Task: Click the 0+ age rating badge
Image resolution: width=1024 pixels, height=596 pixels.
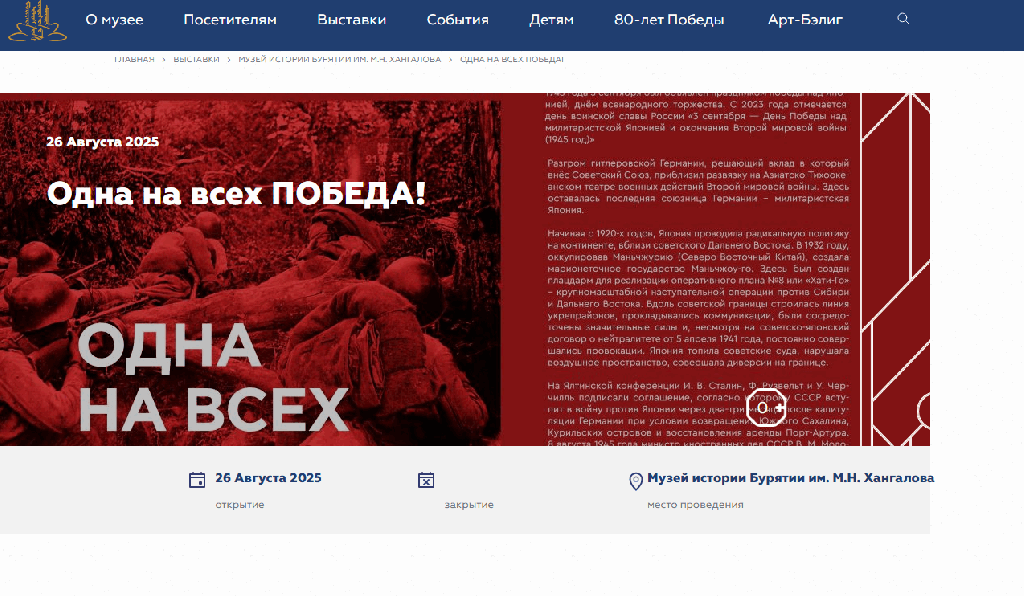Action: tap(765, 408)
